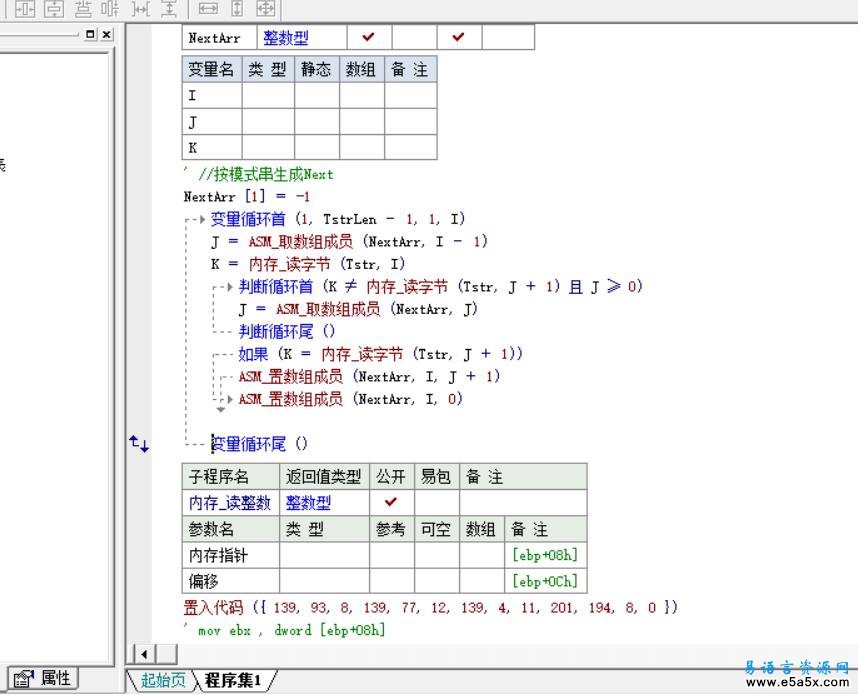The height and width of the screenshot is (695, 858).
Task: Click the equal horizontal spacing toolbar icon
Action: coord(141,8)
